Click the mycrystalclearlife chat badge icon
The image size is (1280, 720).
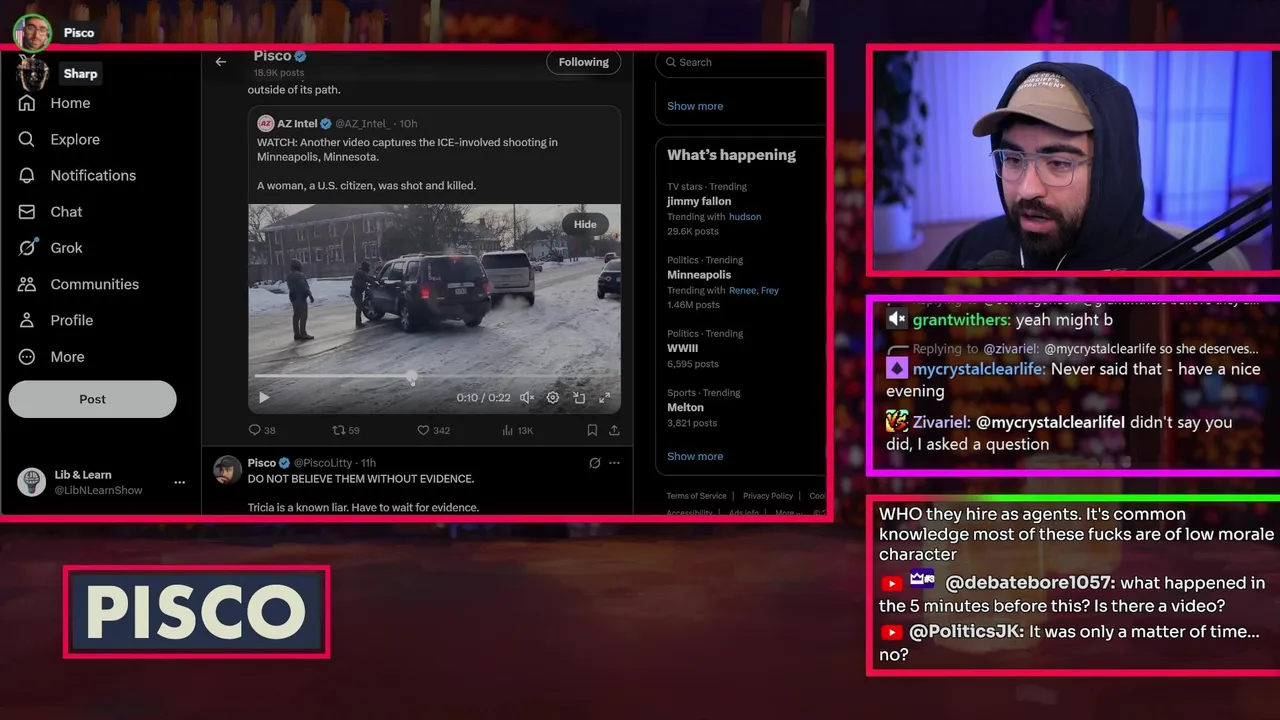coord(896,368)
